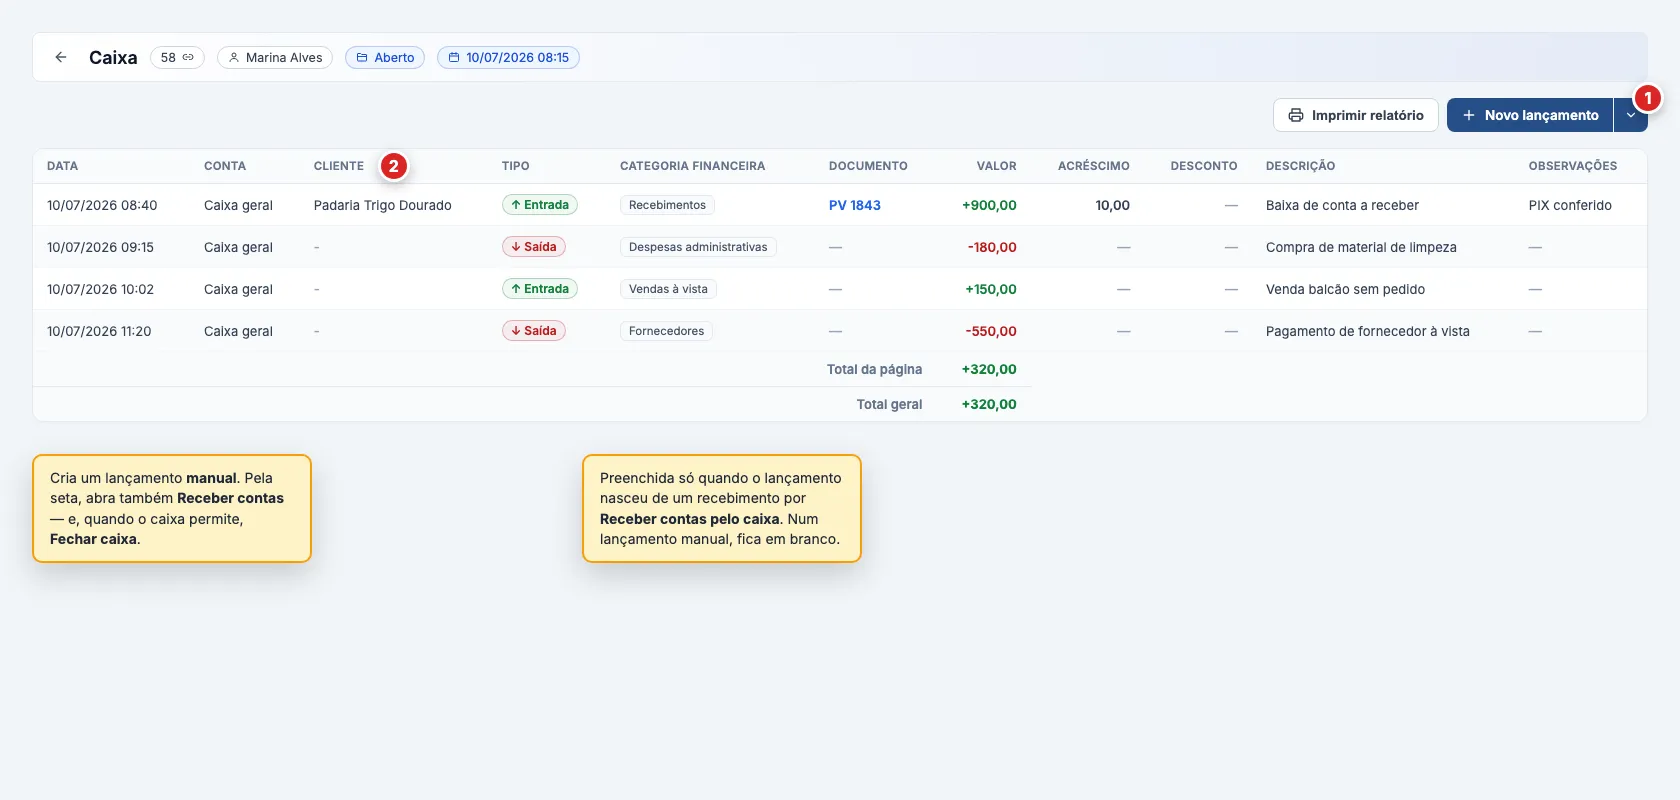Select client Padaria Trigo Dourado
The image size is (1680, 800).
(x=383, y=205)
